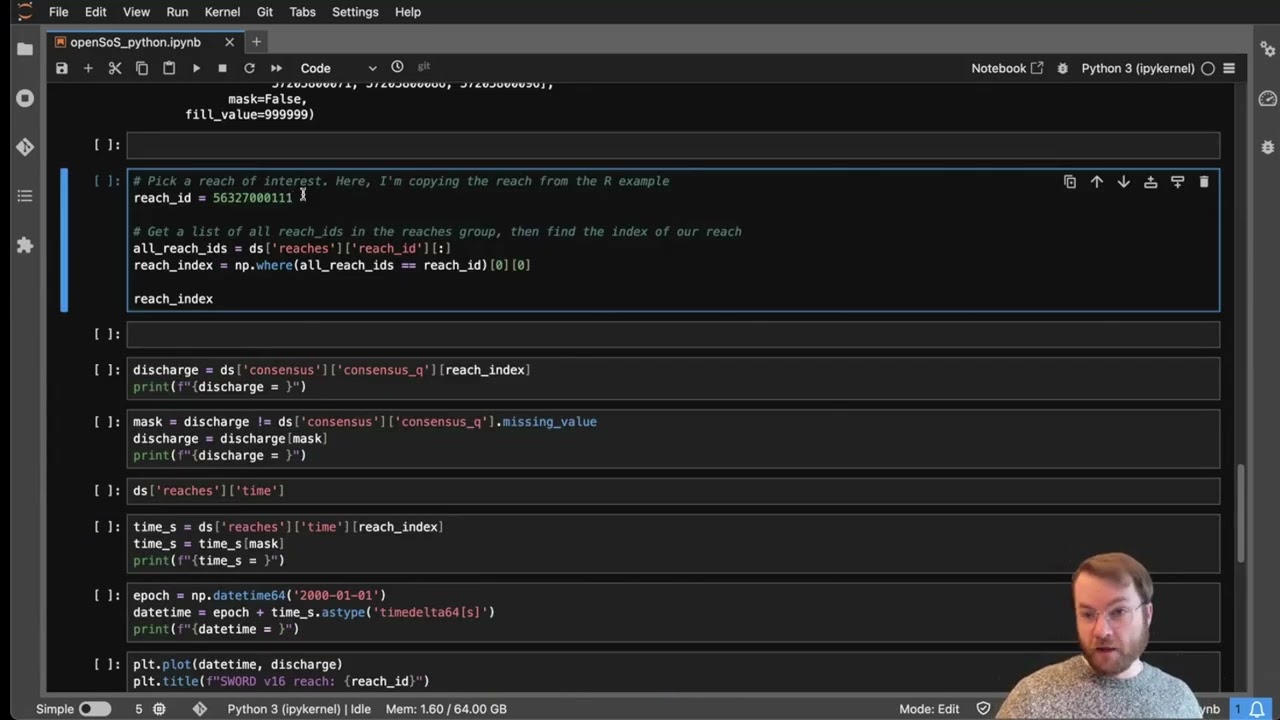Close the openSoS_python.ipynb tab
The height and width of the screenshot is (720, 1280).
tap(229, 42)
